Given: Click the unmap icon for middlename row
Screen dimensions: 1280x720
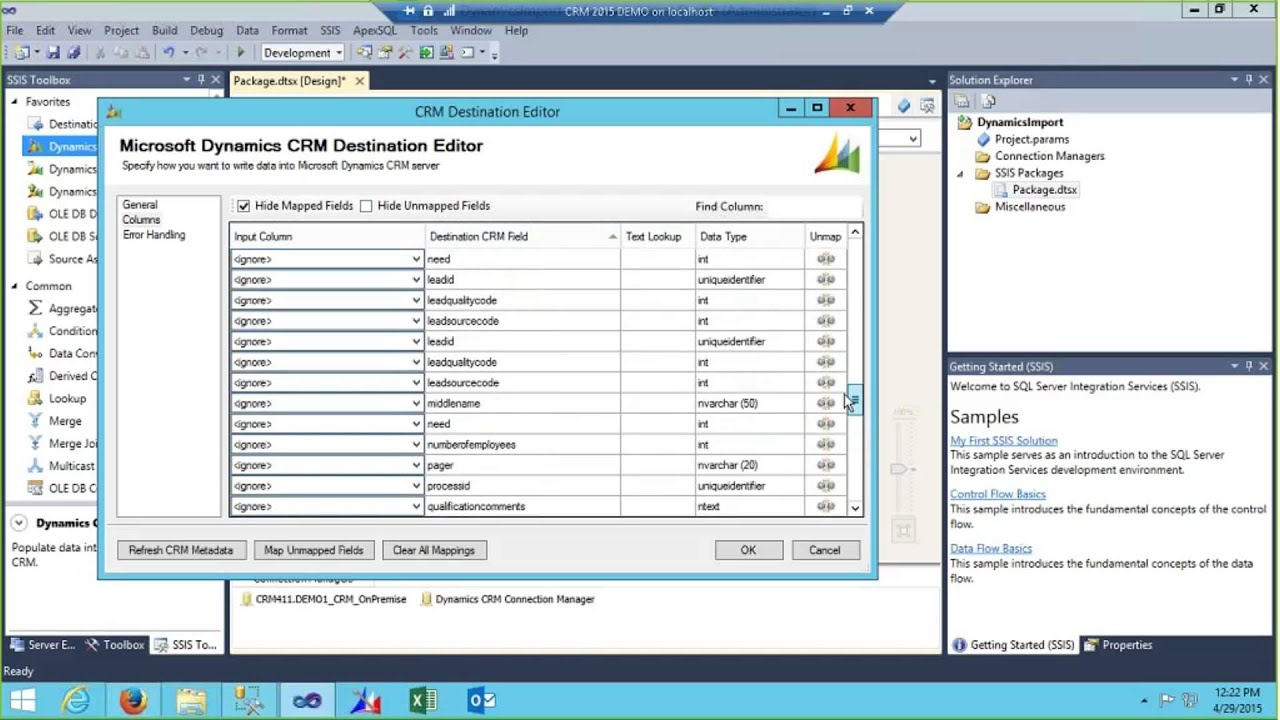Looking at the screenshot, I should (825, 403).
